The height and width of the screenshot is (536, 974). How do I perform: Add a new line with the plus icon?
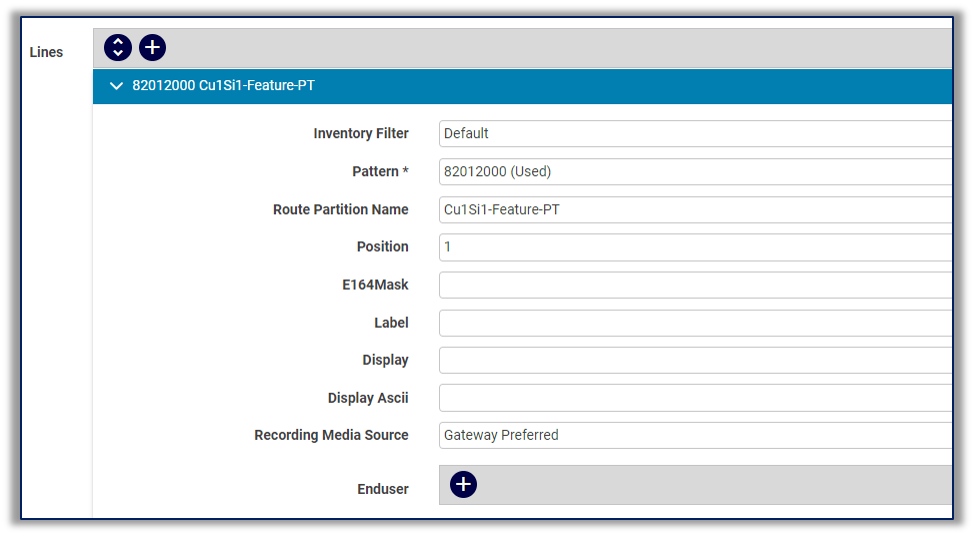[152, 47]
